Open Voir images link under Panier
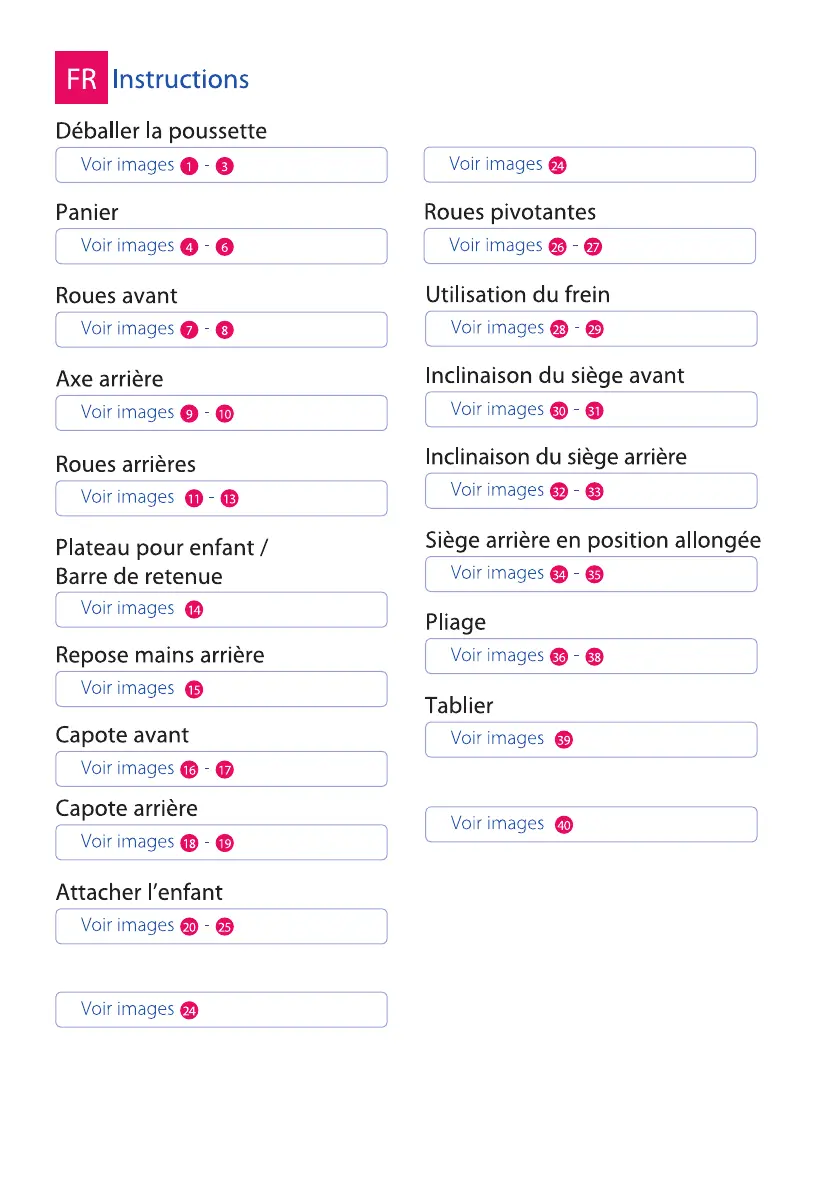The width and height of the screenshot is (839, 1191). 127,246
